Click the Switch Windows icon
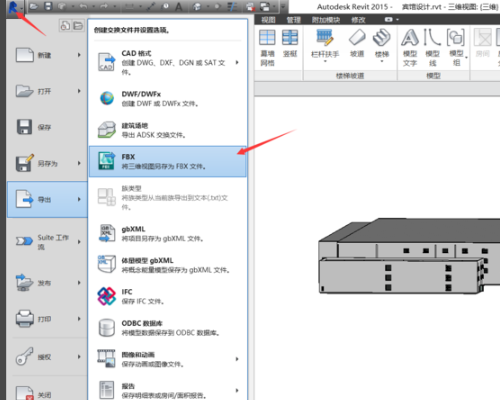500x400 pixels. point(265,7)
